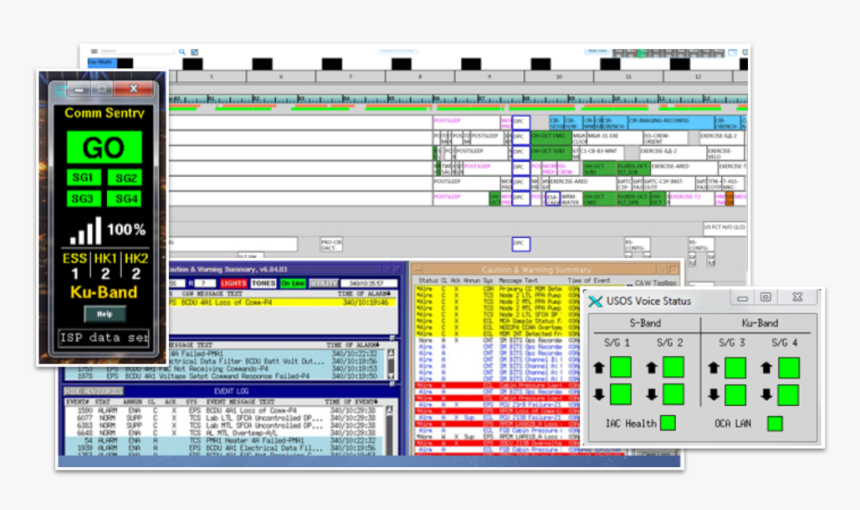The width and height of the screenshot is (860, 510).
Task: Select the C1-CB-B3-MNT activity block
Action: click(601, 152)
